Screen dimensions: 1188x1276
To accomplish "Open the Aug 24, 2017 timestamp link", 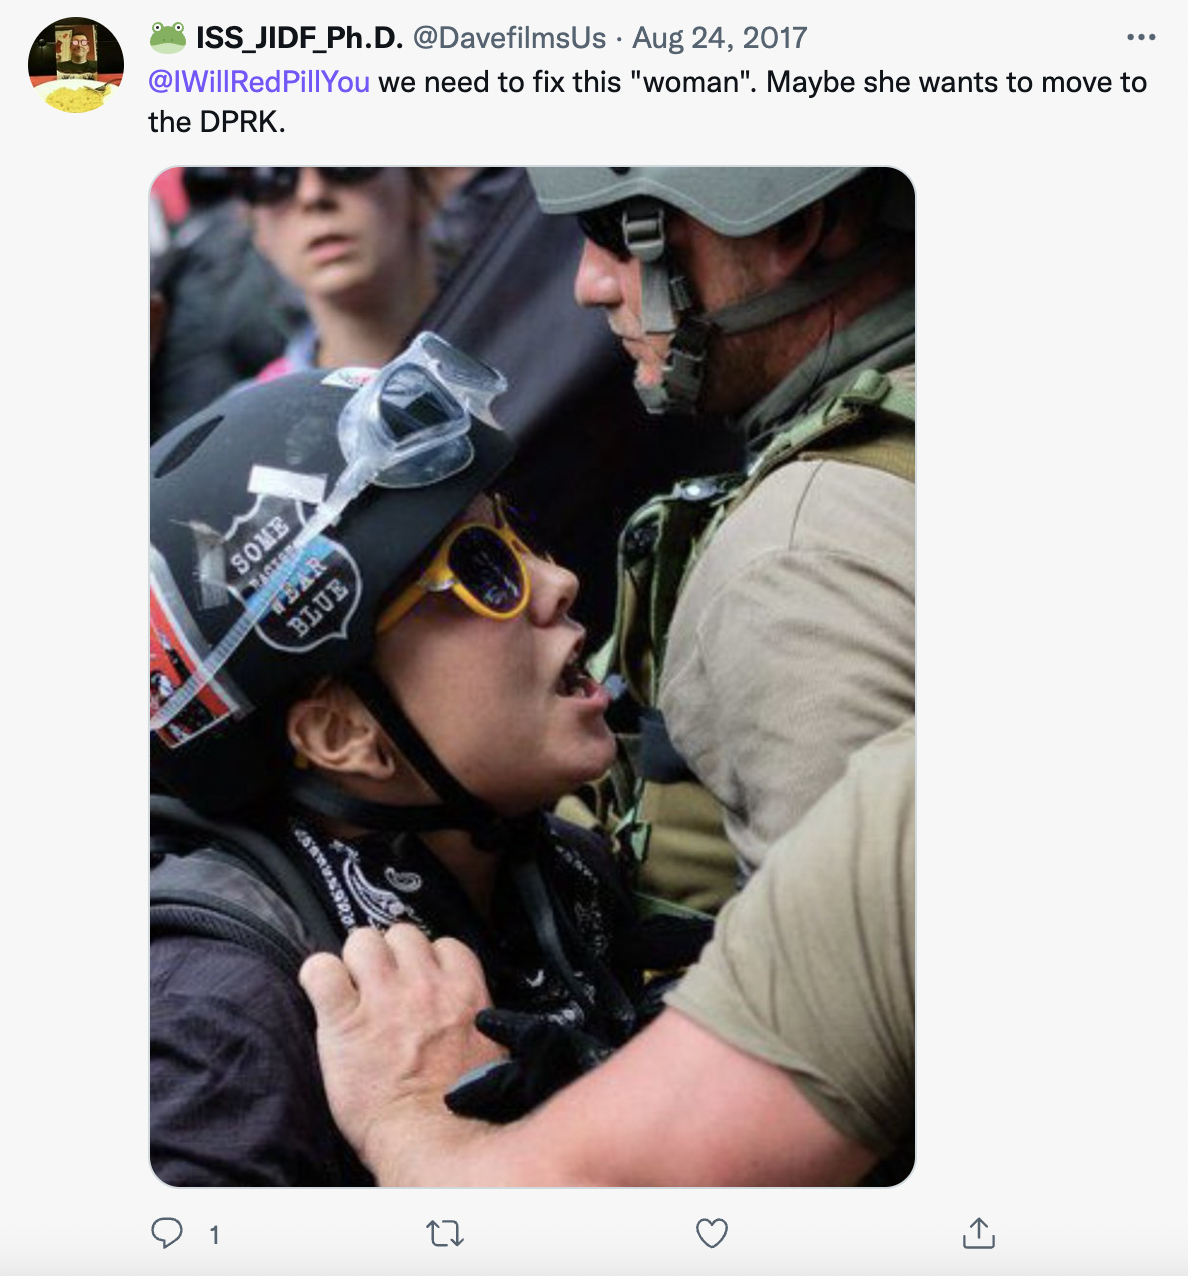I will [x=720, y=38].
